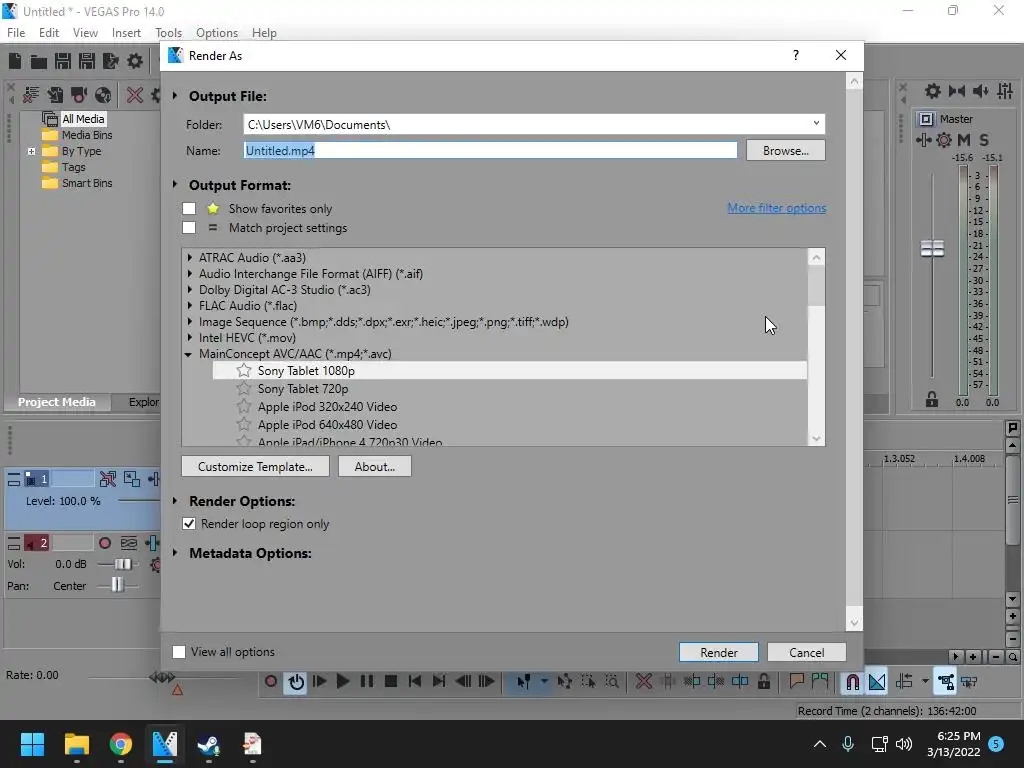Click the timeline Record button

(x=270, y=681)
